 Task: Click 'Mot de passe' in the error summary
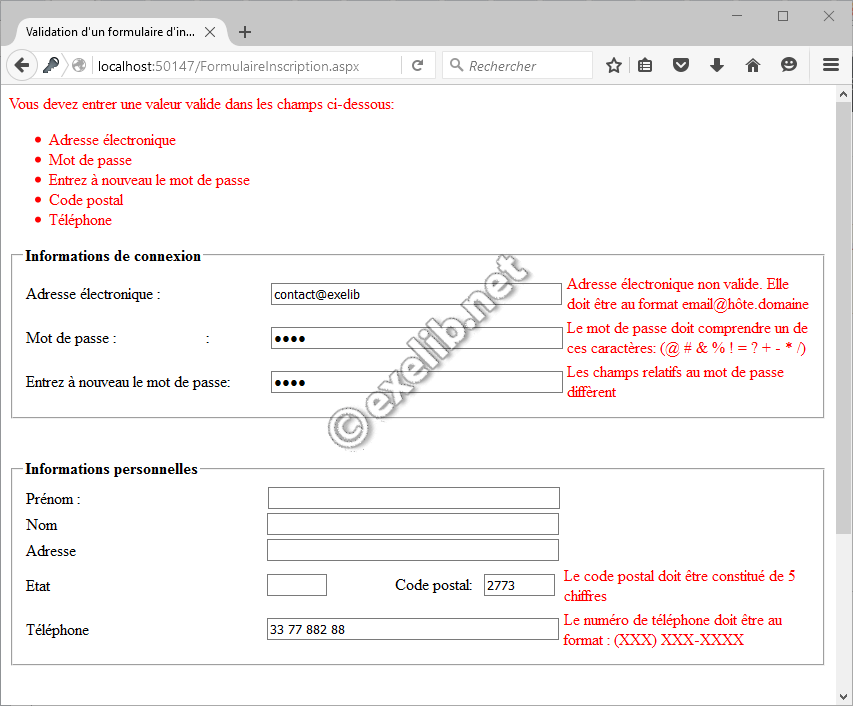click(90, 160)
